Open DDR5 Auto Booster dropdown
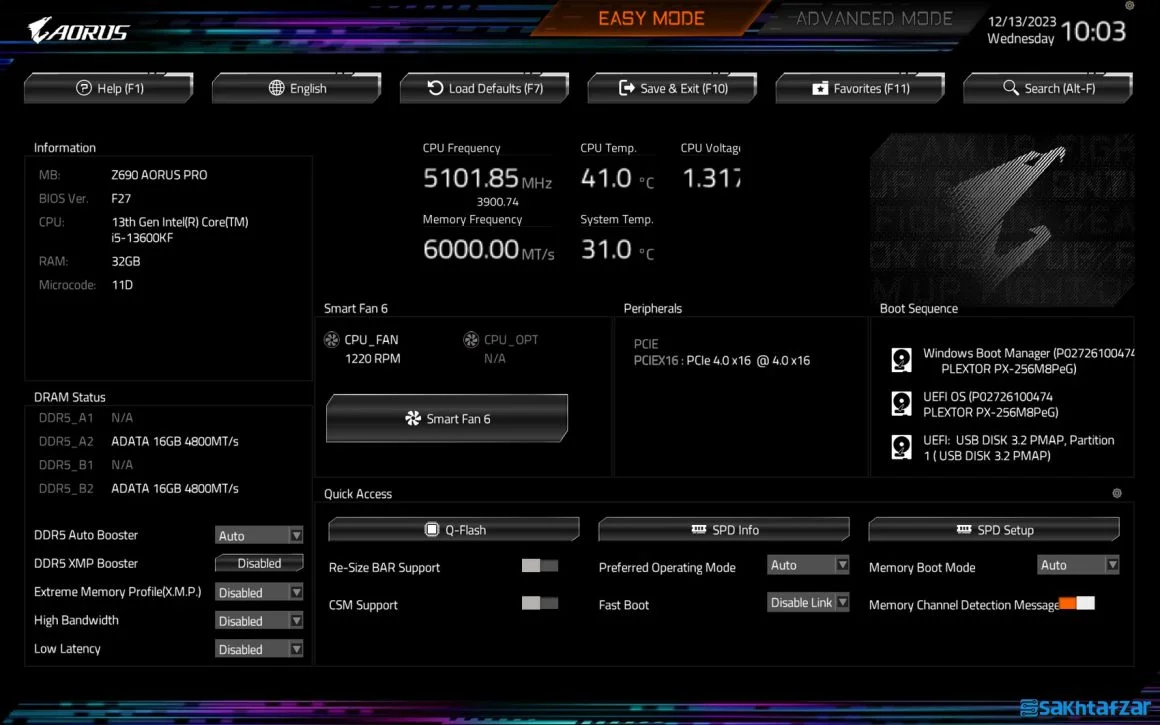1160x725 pixels. coord(259,535)
